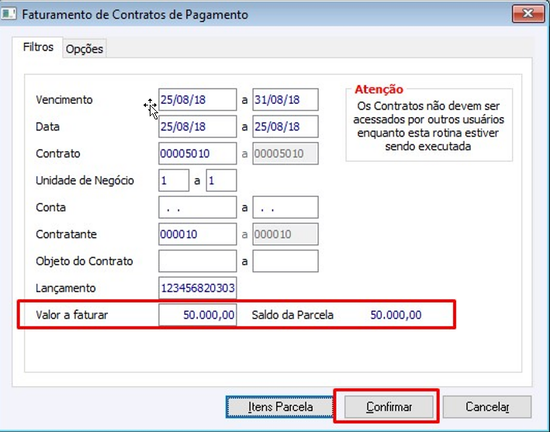Image resolution: width=550 pixels, height=432 pixels.
Task: Click the Data end date field
Action: [x=286, y=127]
